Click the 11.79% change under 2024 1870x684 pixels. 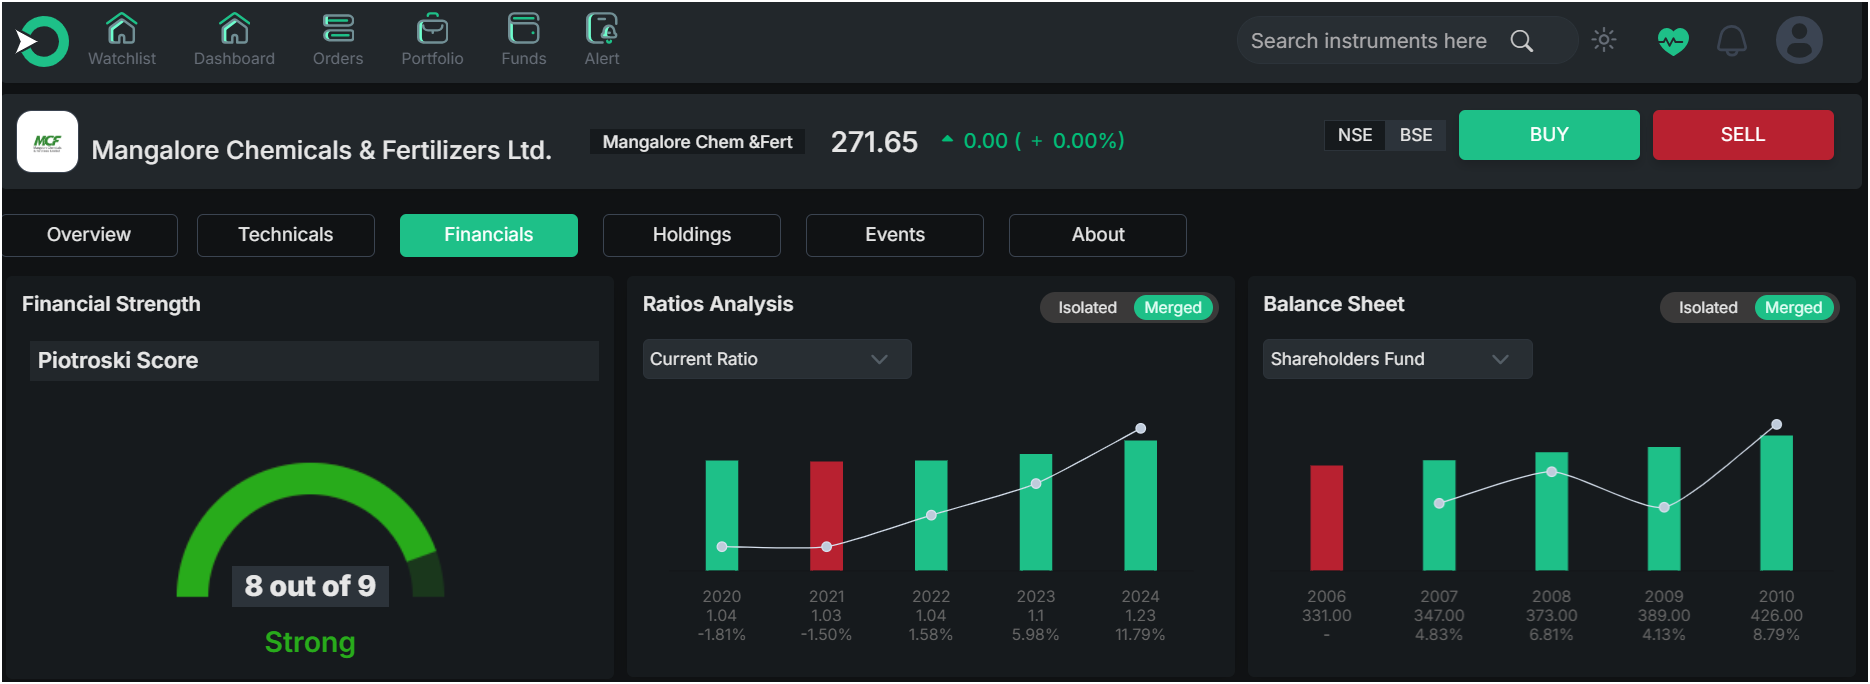[1141, 635]
